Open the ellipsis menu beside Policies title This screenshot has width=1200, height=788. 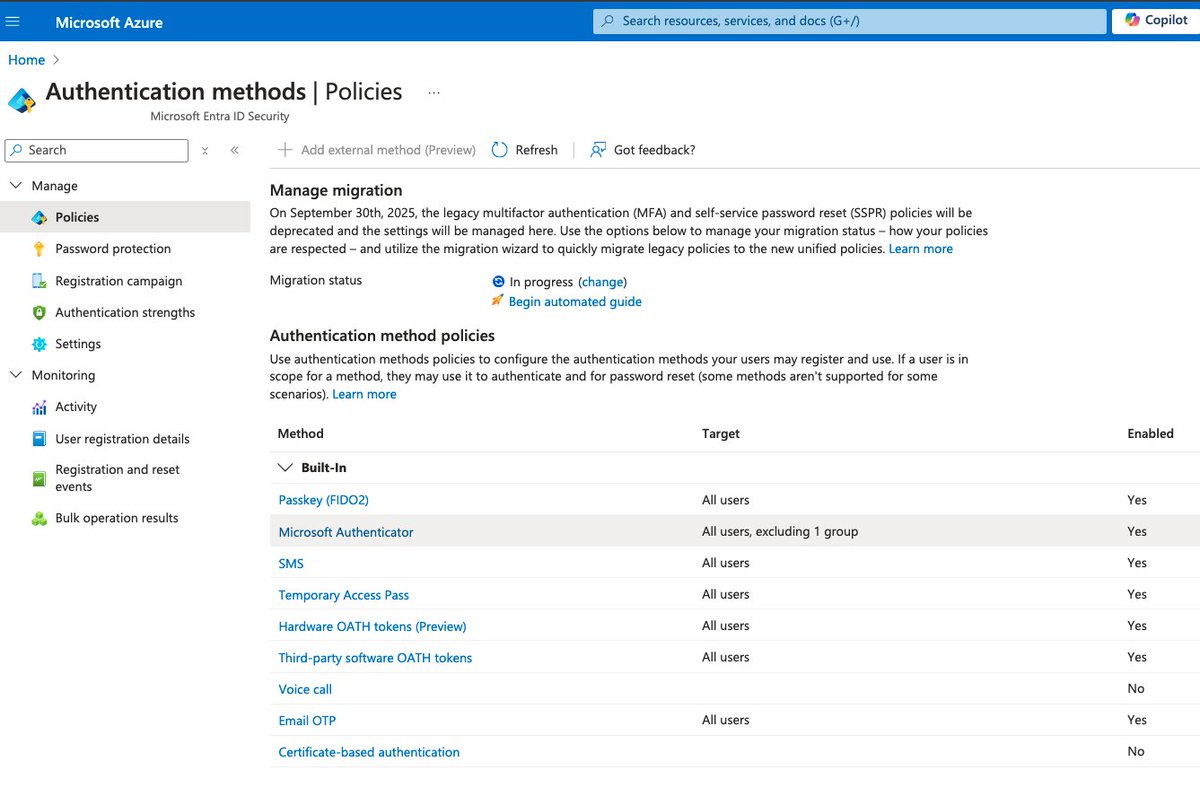(434, 92)
